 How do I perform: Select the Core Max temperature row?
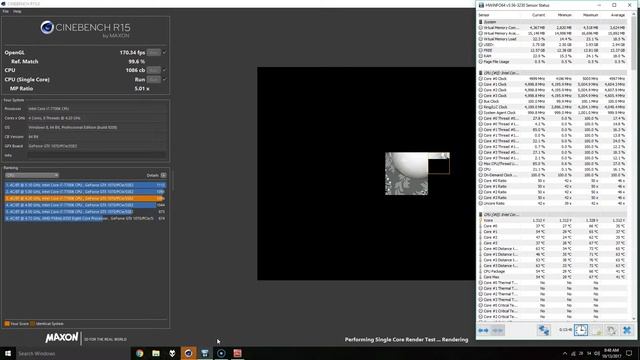click(553, 277)
